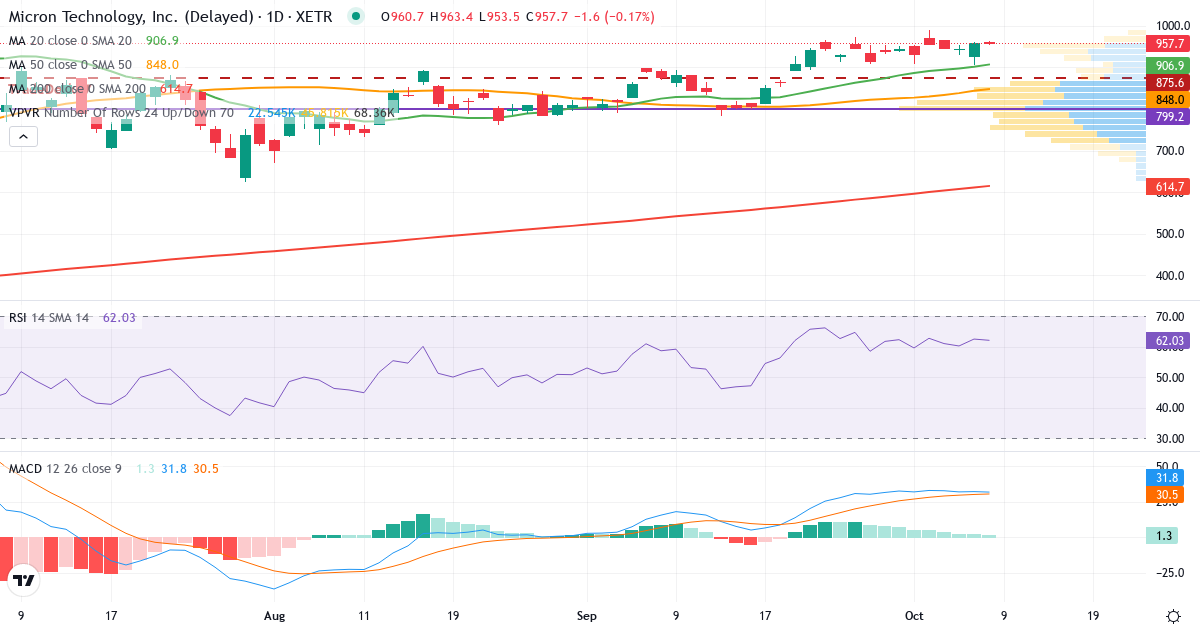Click the green 906.9 MA20 price label
This screenshot has width=1200, height=630.
point(1169,64)
